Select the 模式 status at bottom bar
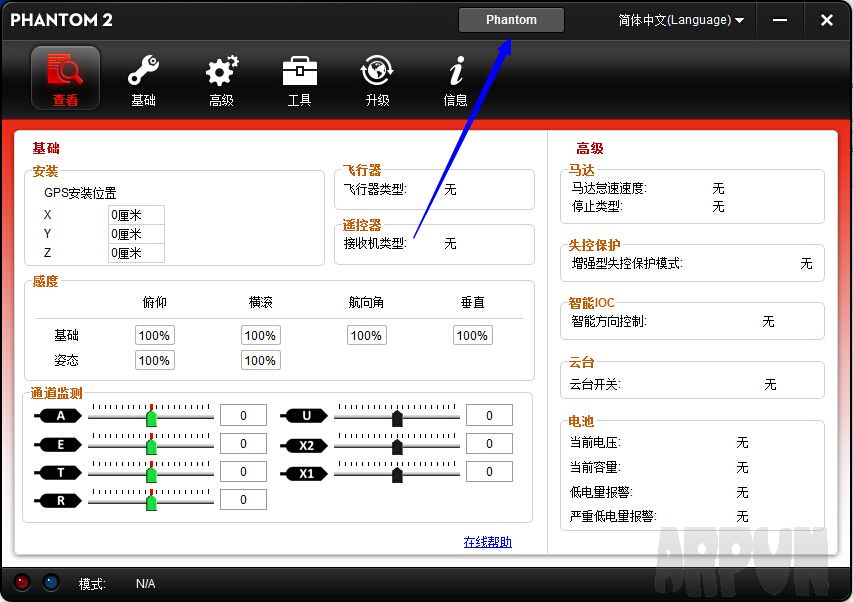The width and height of the screenshot is (853, 602). (x=92, y=583)
